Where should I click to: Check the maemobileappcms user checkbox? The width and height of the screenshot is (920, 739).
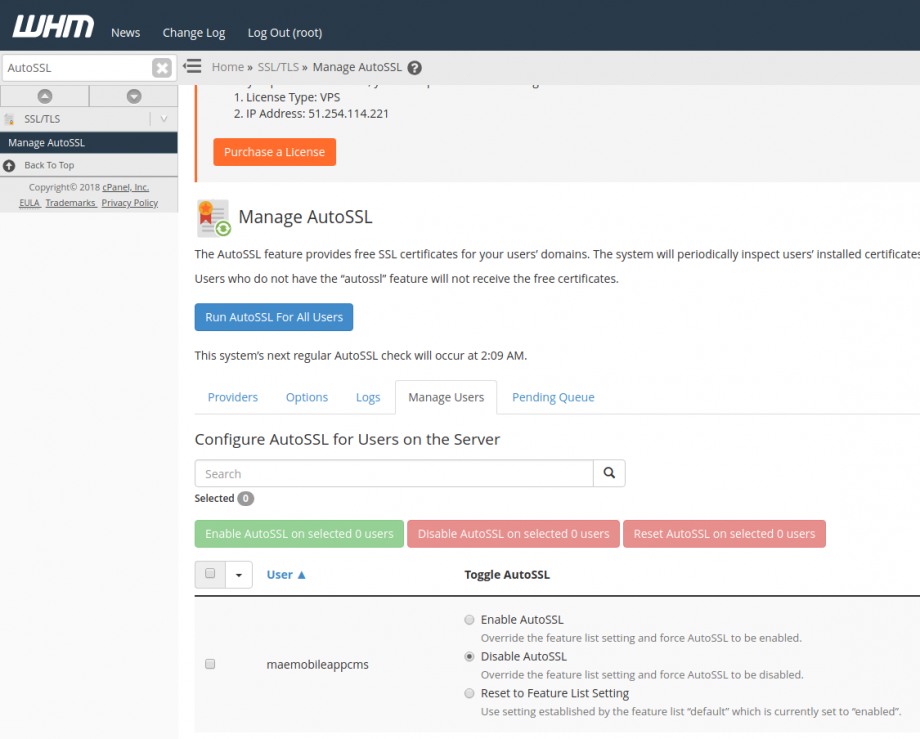click(210, 664)
